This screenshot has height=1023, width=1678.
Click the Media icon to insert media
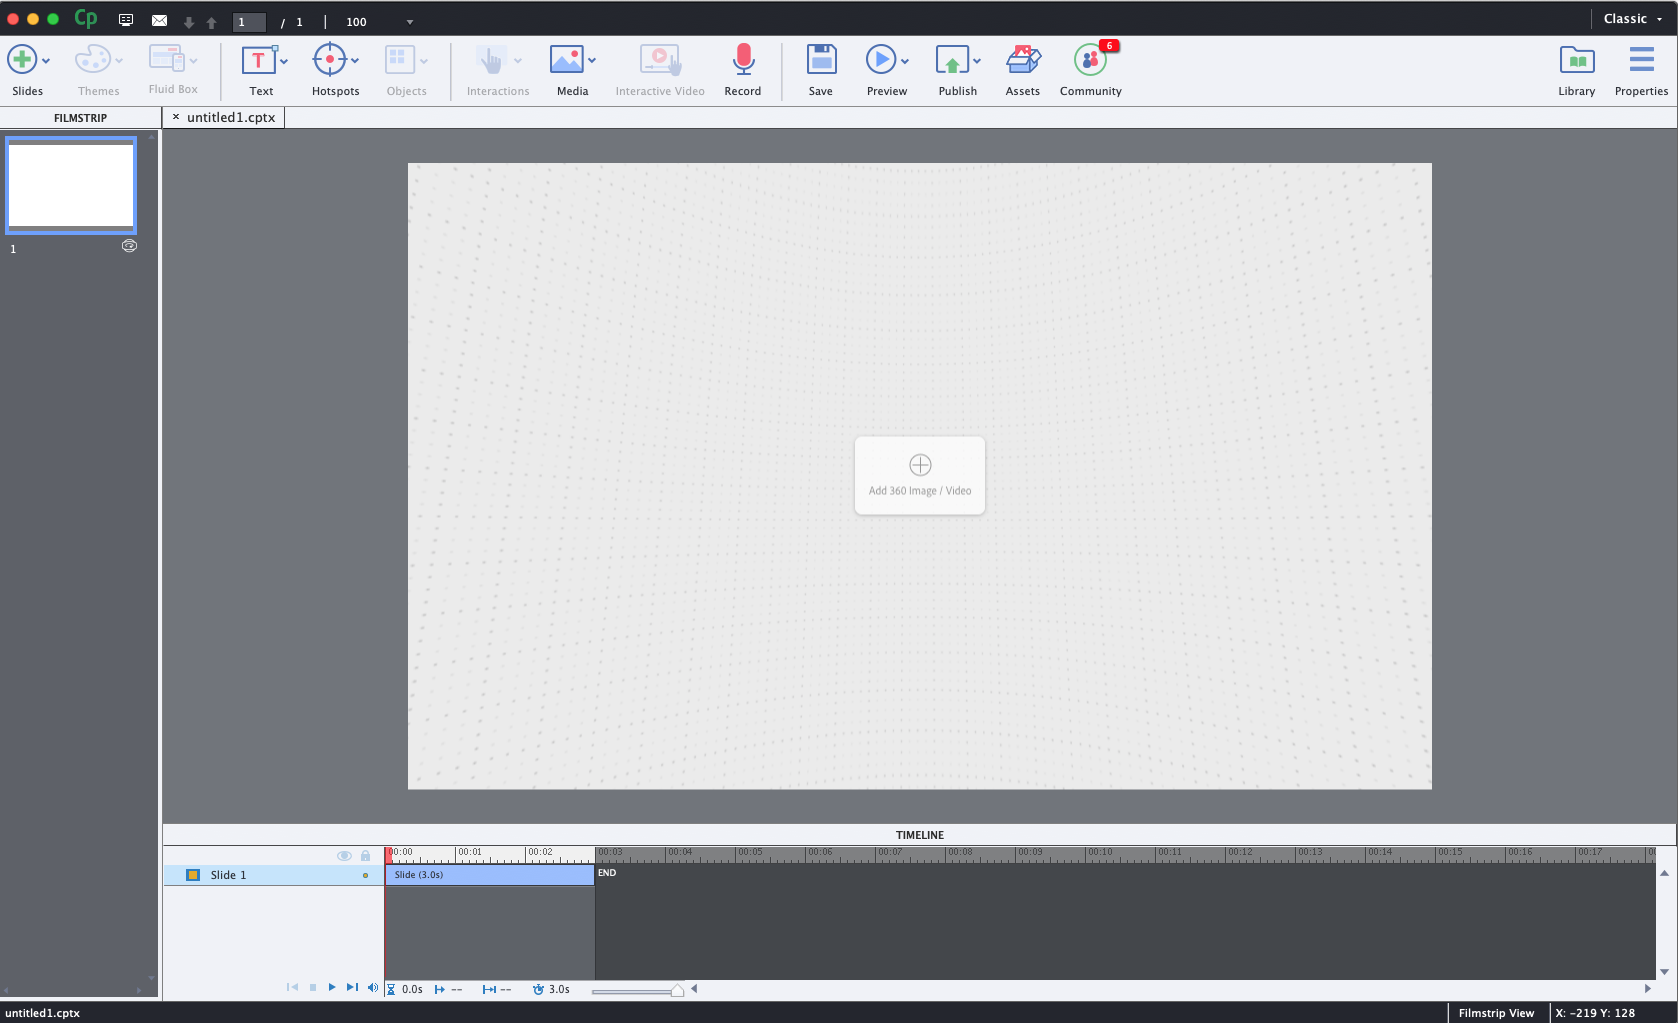click(x=567, y=60)
